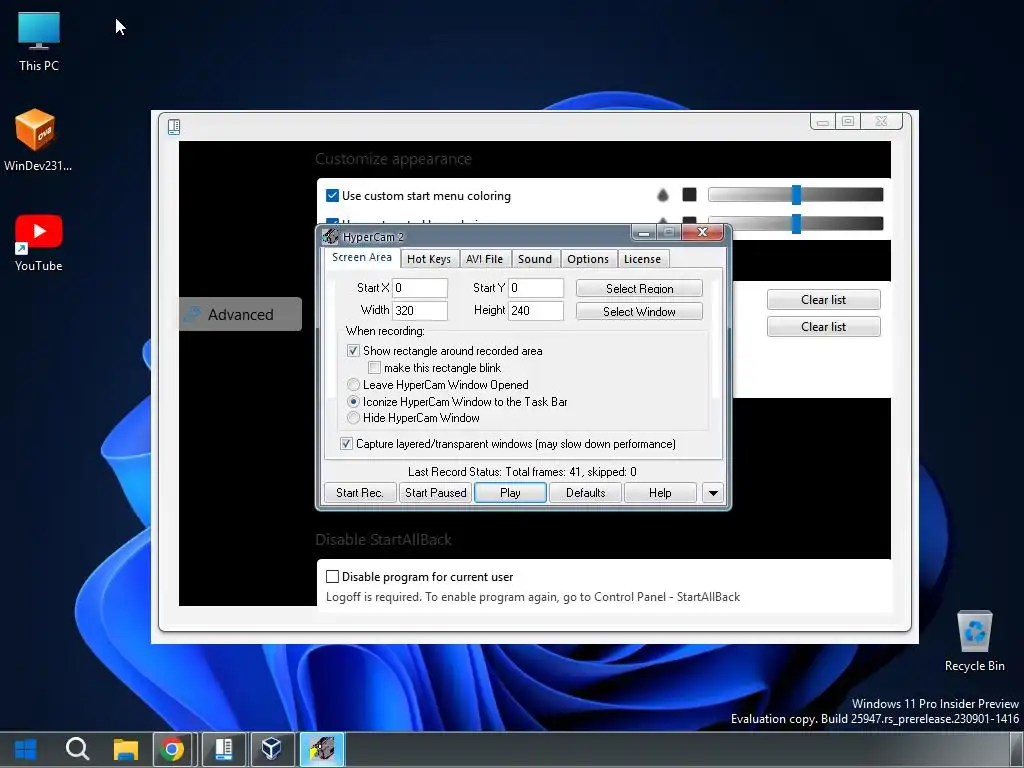Open taskbar Search magnifier
1024x768 pixels.
(x=77, y=749)
